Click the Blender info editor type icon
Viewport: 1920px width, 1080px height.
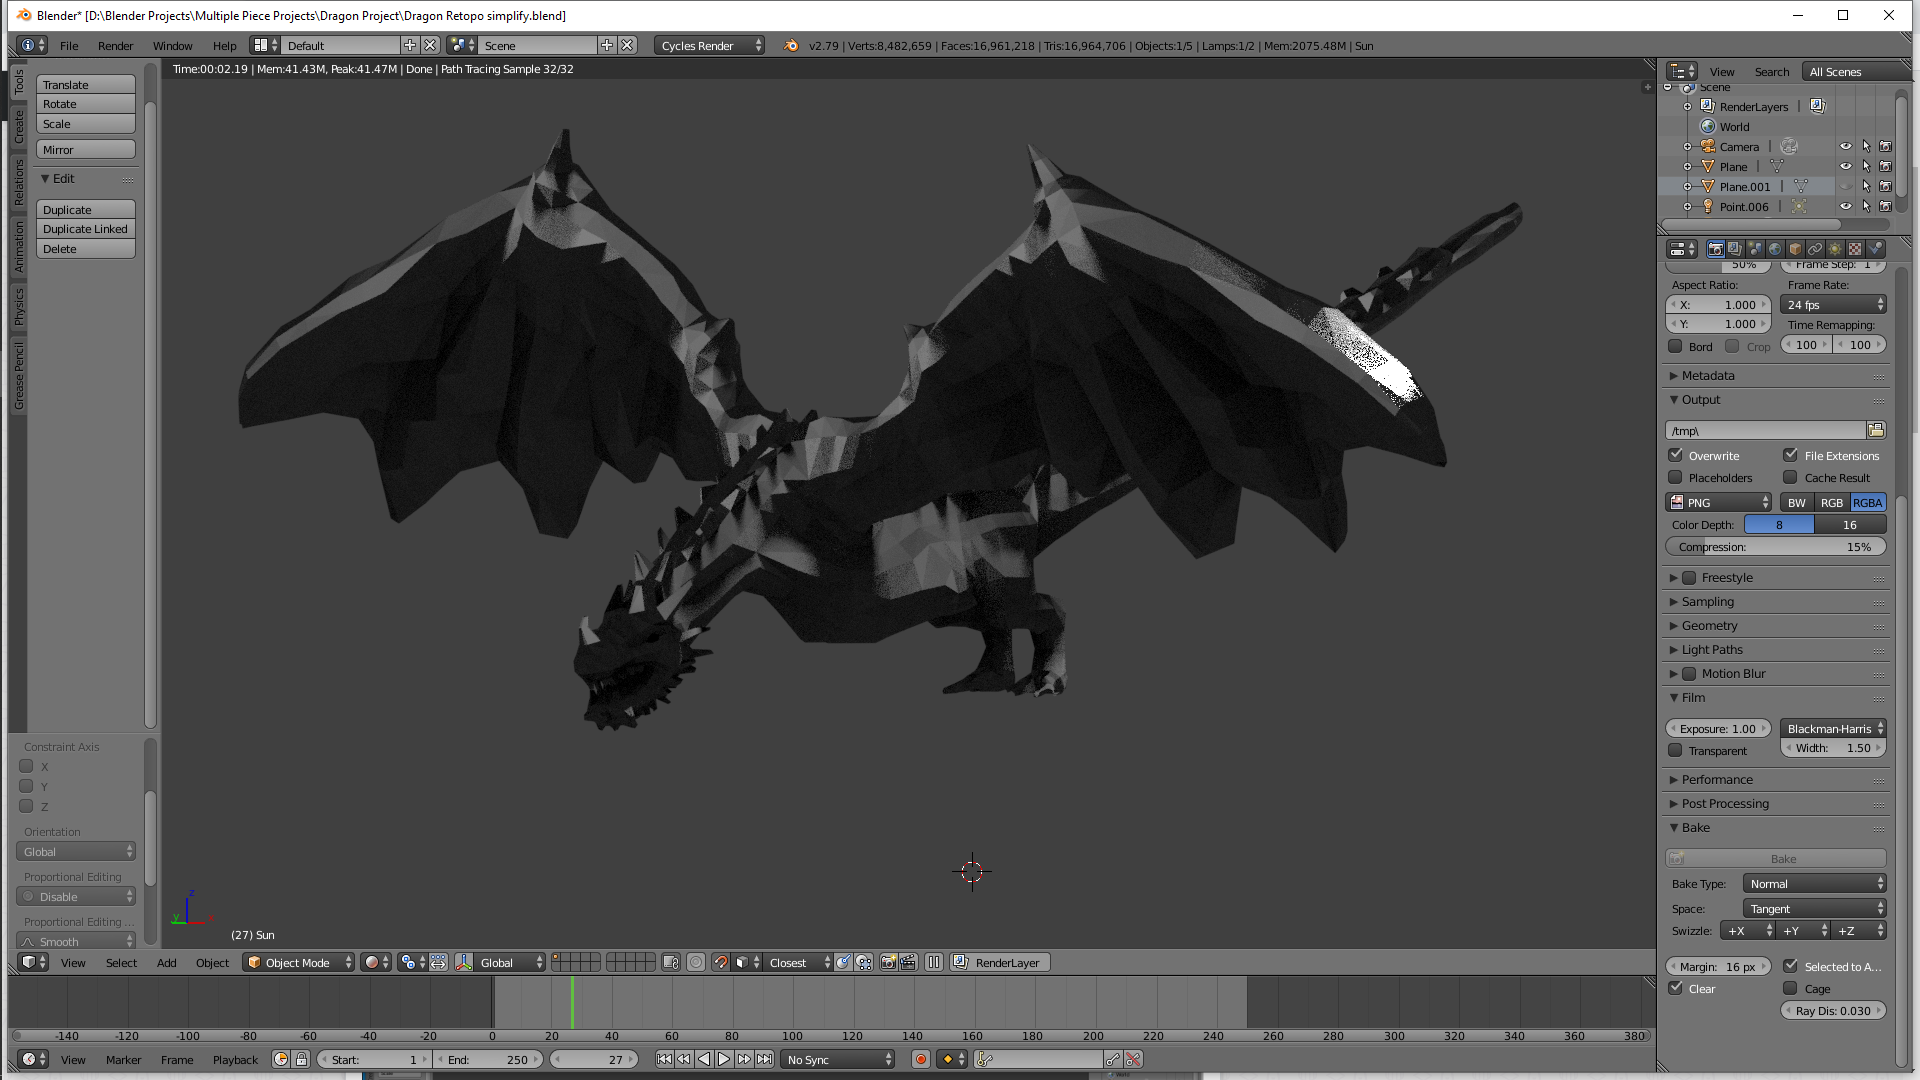[x=33, y=45]
